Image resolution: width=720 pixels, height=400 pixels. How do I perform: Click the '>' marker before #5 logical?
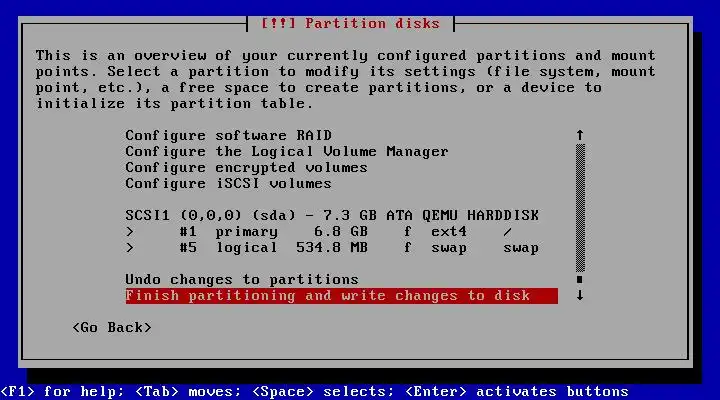[130, 248]
